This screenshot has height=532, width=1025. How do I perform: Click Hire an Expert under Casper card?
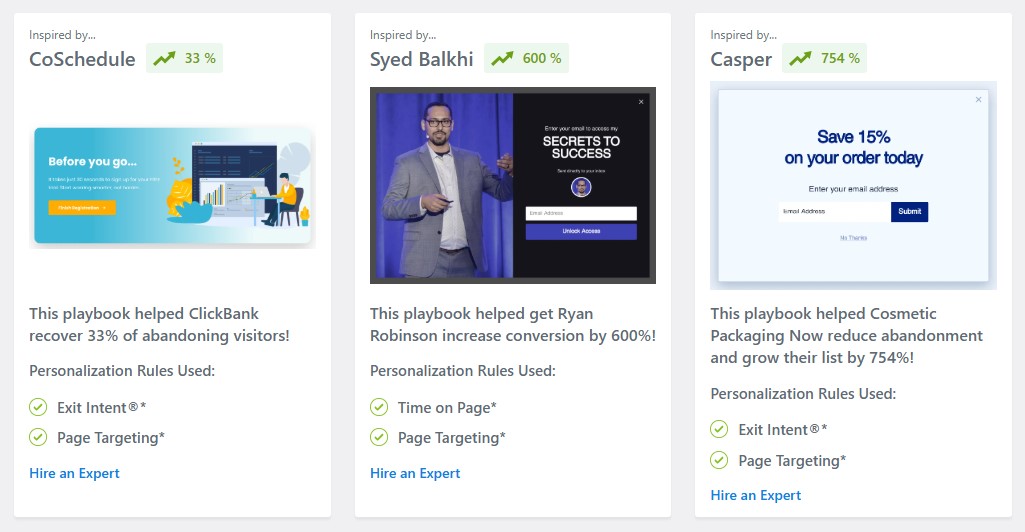pos(756,495)
